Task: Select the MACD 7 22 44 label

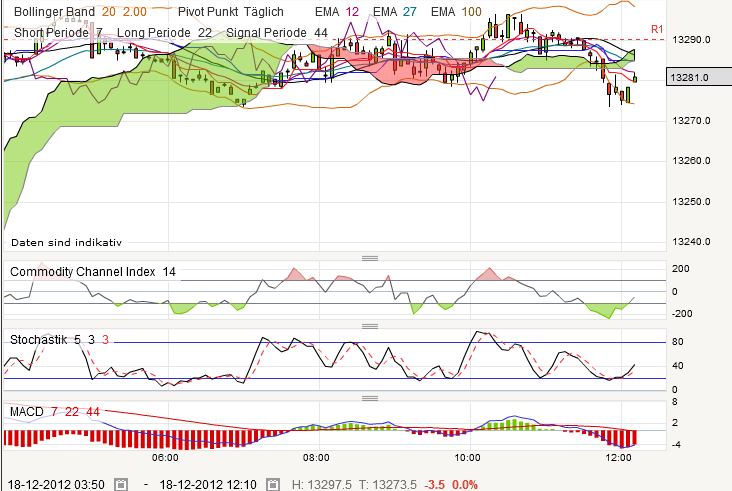Action: (x=55, y=412)
